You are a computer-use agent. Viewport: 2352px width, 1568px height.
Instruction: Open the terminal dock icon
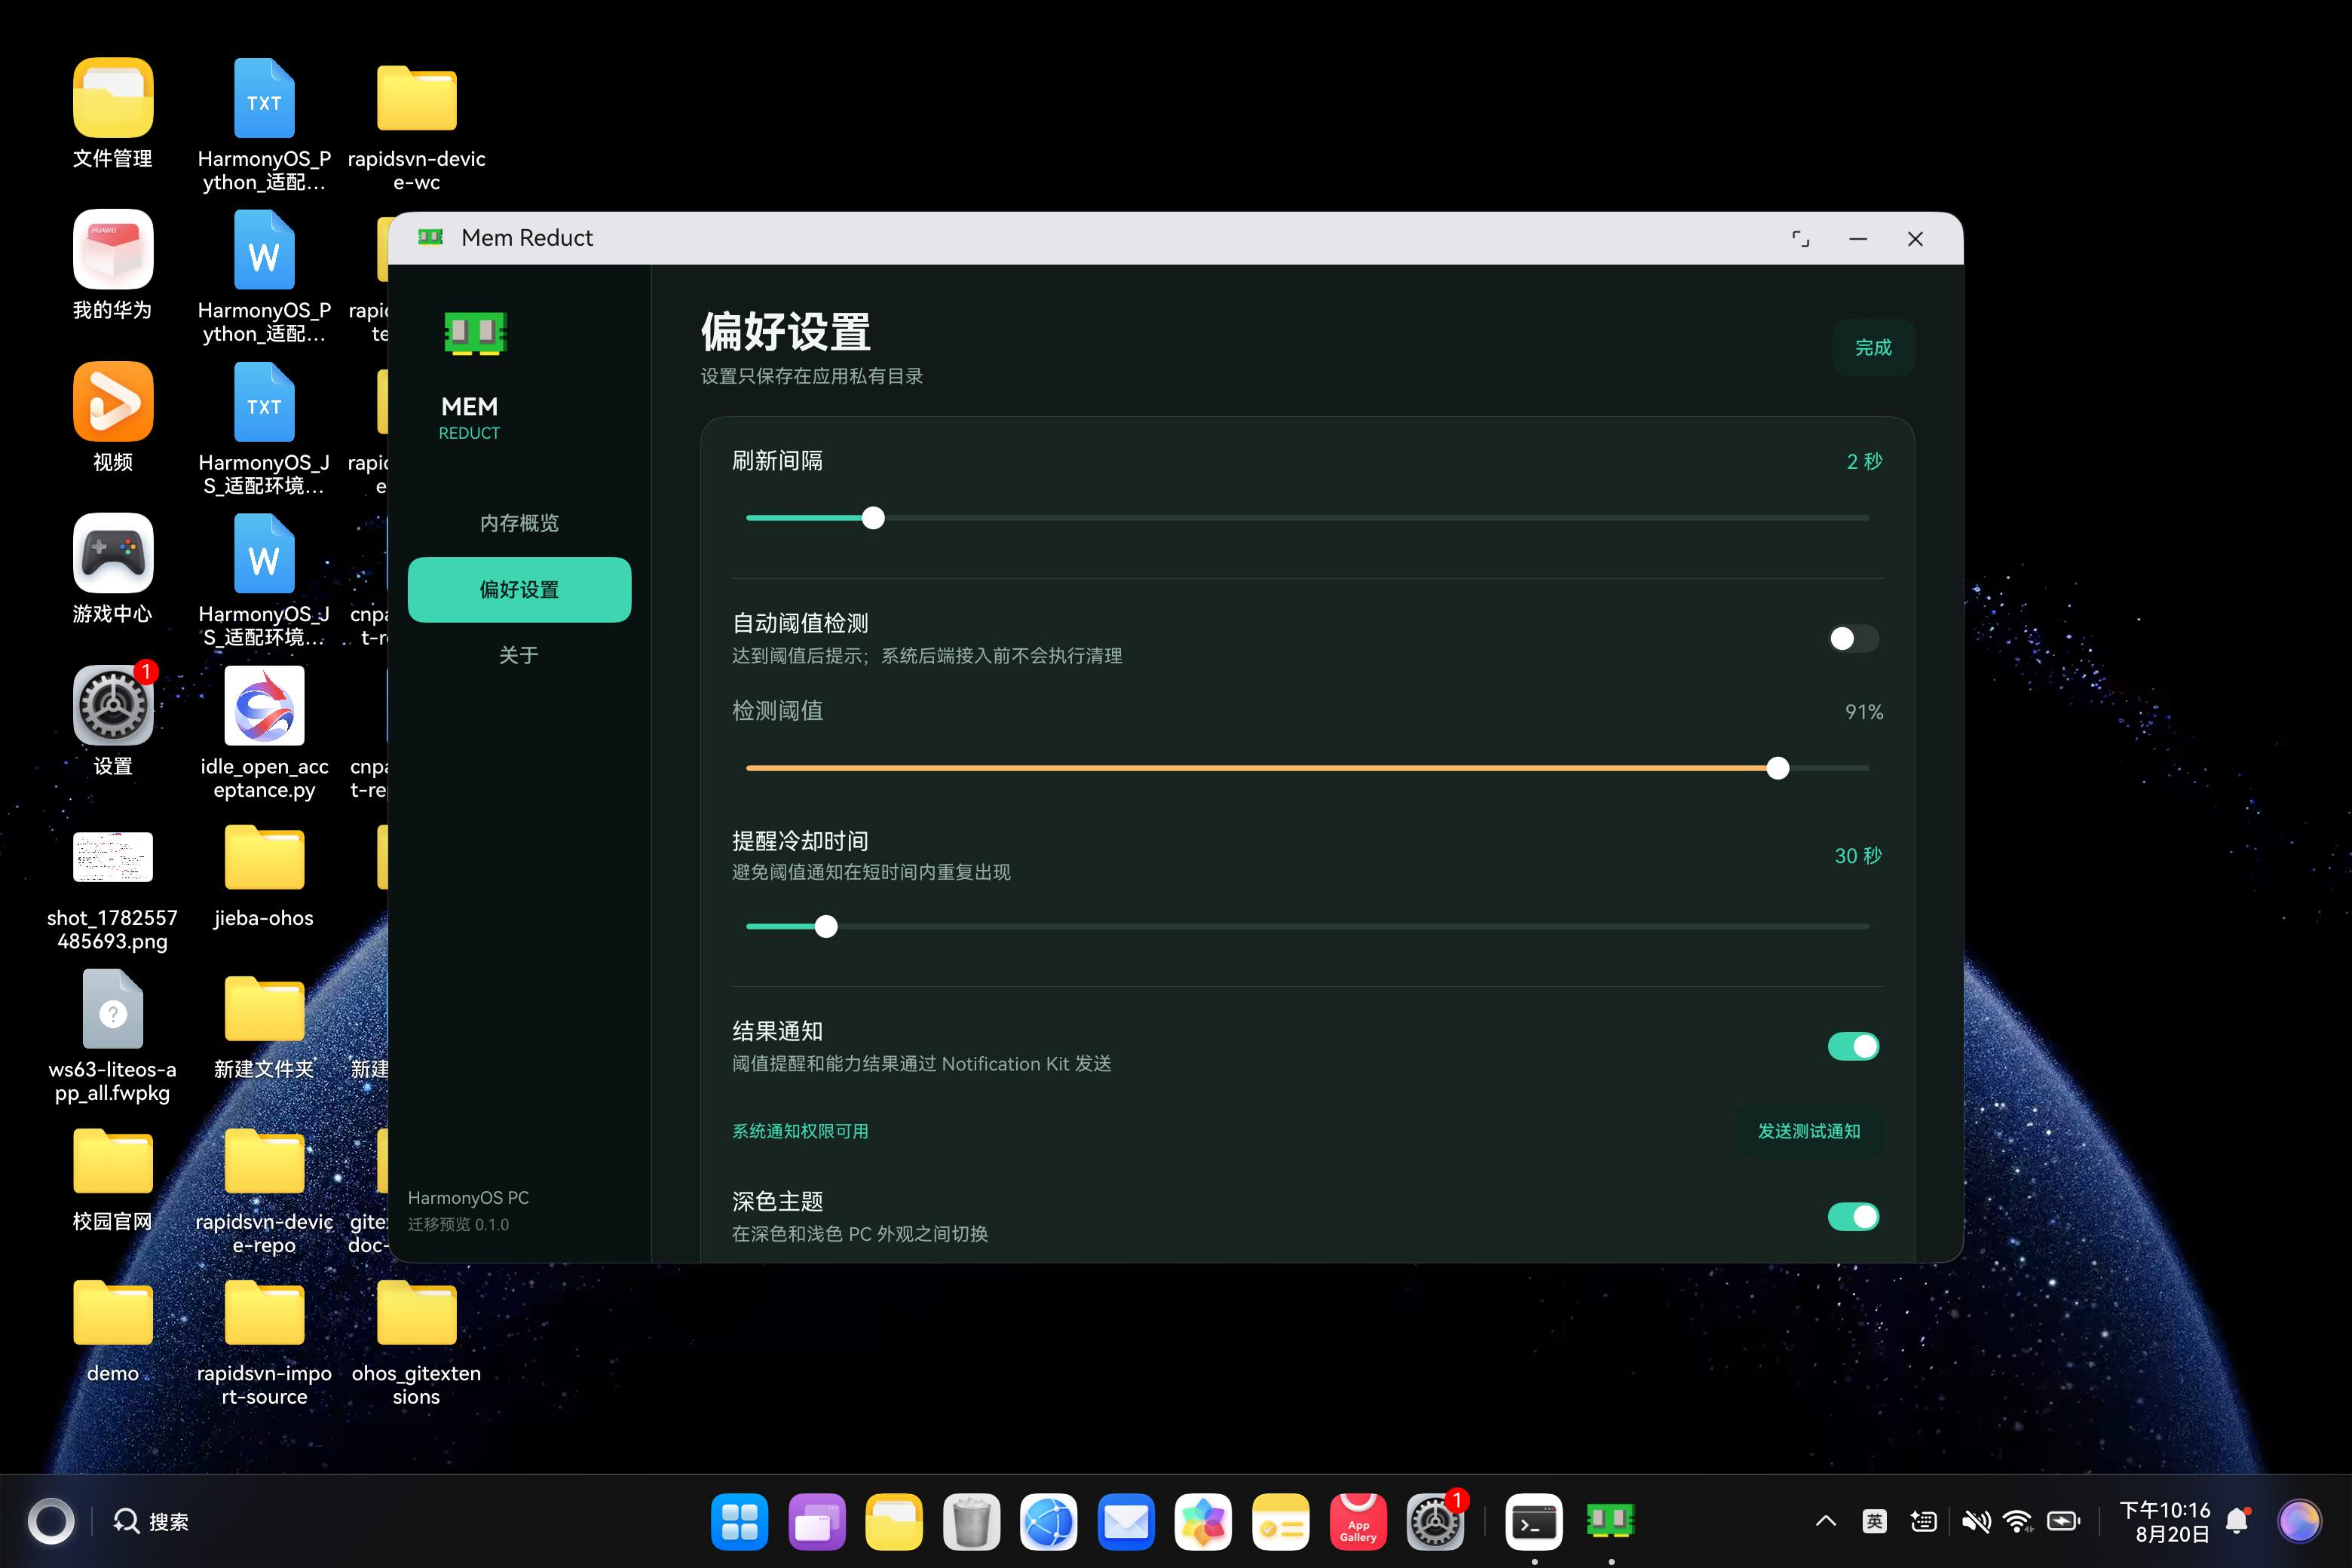click(x=1534, y=1522)
